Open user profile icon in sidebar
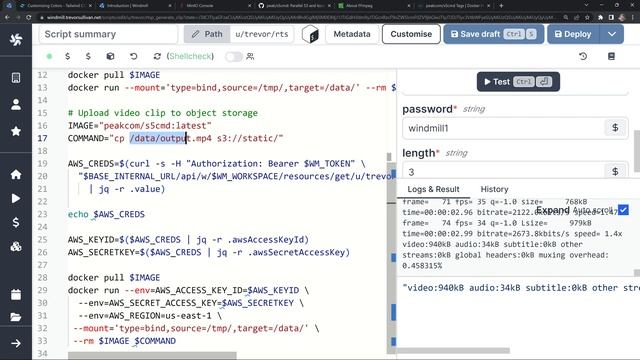 tap(16, 105)
